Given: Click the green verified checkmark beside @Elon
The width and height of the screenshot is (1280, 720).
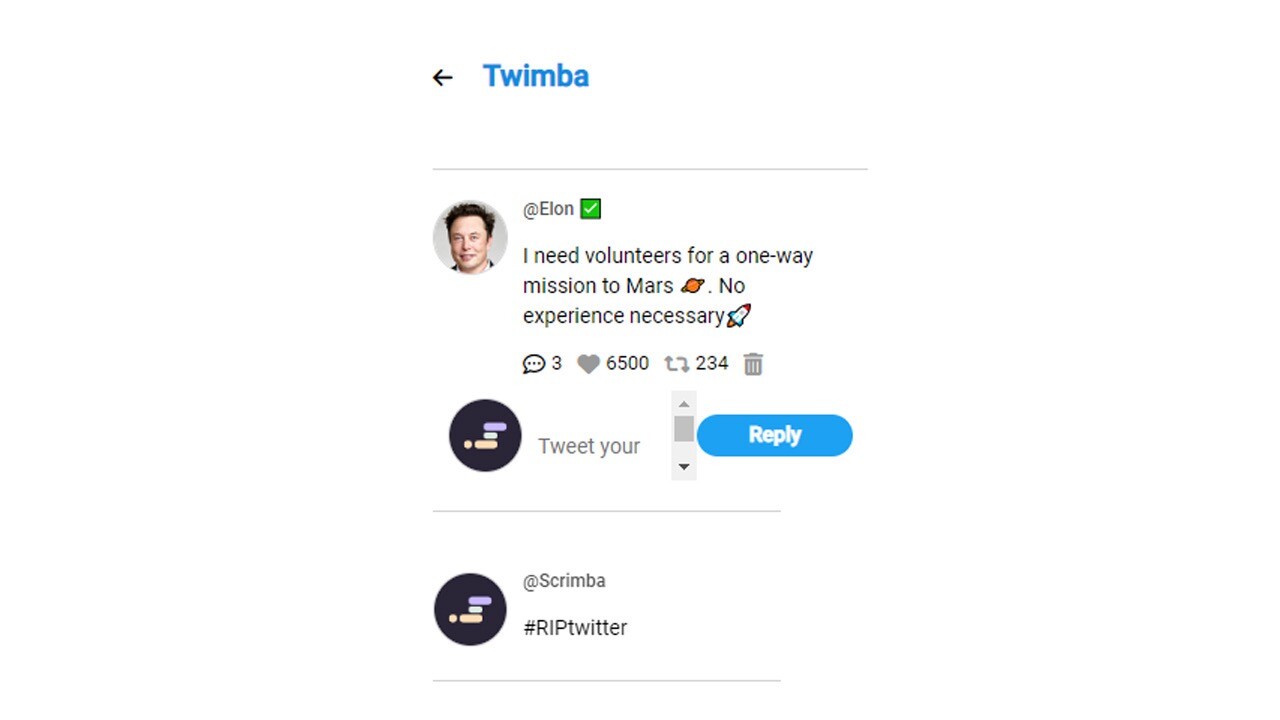Looking at the screenshot, I should click(590, 209).
